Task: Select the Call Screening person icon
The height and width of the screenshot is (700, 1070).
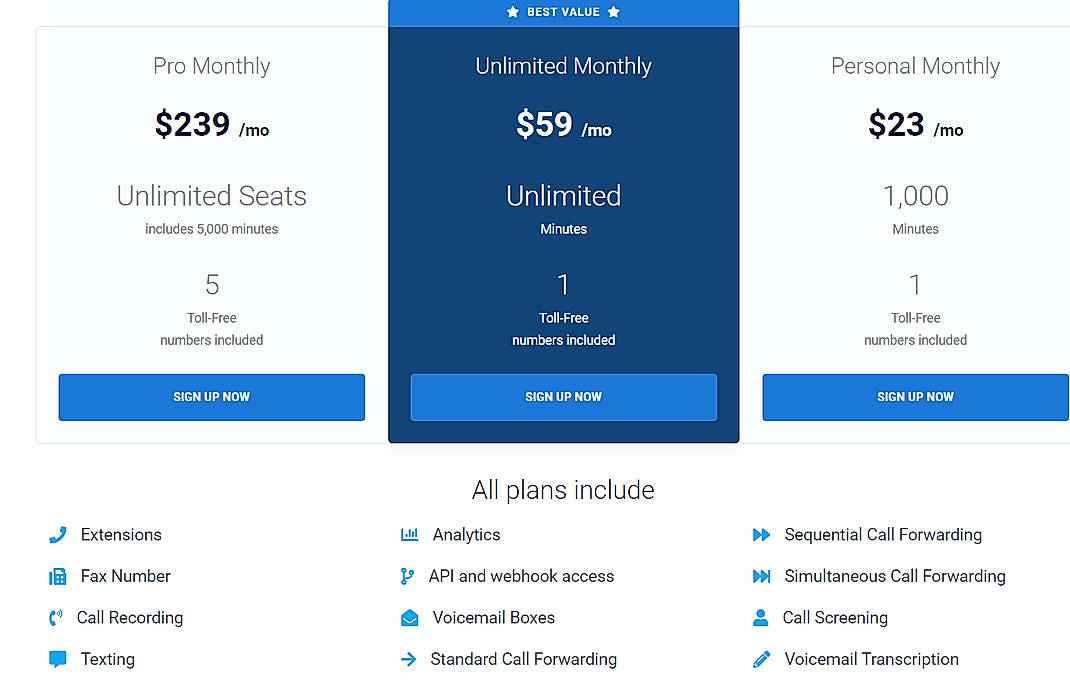Action: 761,618
